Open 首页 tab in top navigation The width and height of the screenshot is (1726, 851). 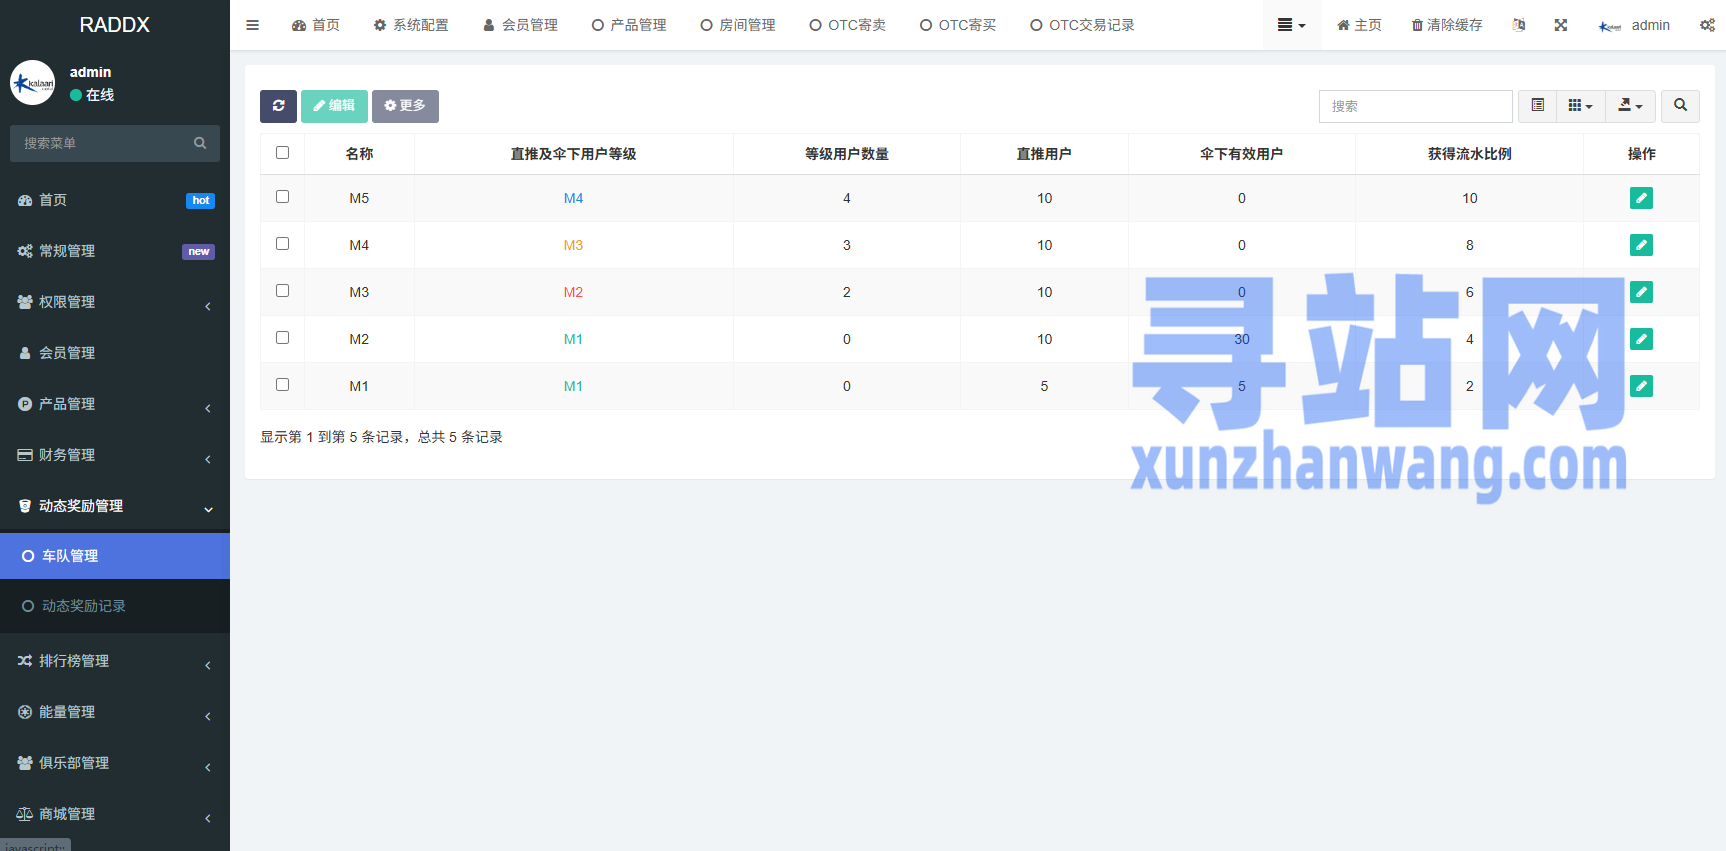pyautogui.click(x=316, y=25)
